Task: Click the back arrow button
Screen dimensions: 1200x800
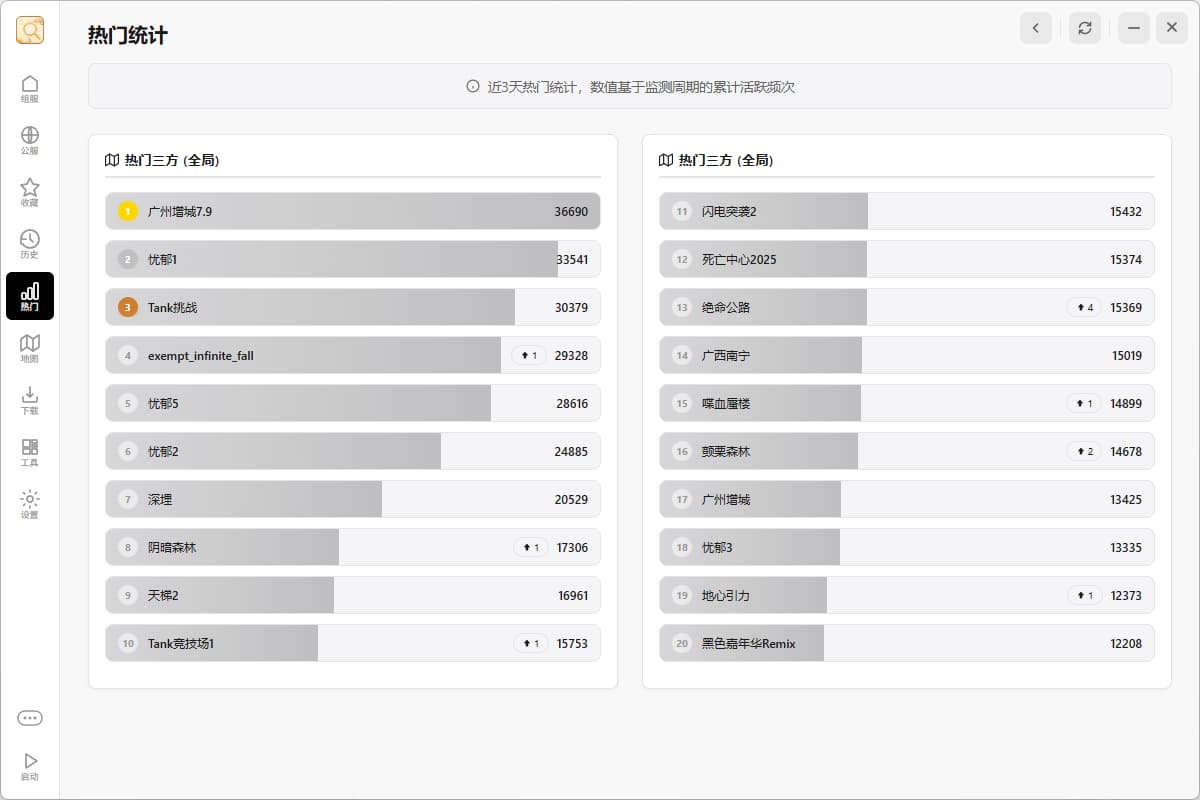Action: pyautogui.click(x=1036, y=28)
